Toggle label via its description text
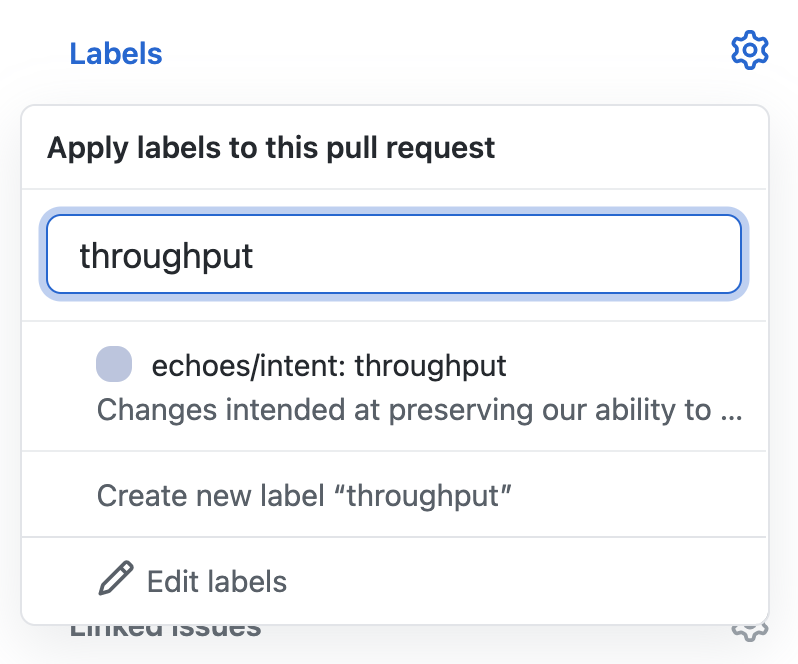 coord(419,410)
